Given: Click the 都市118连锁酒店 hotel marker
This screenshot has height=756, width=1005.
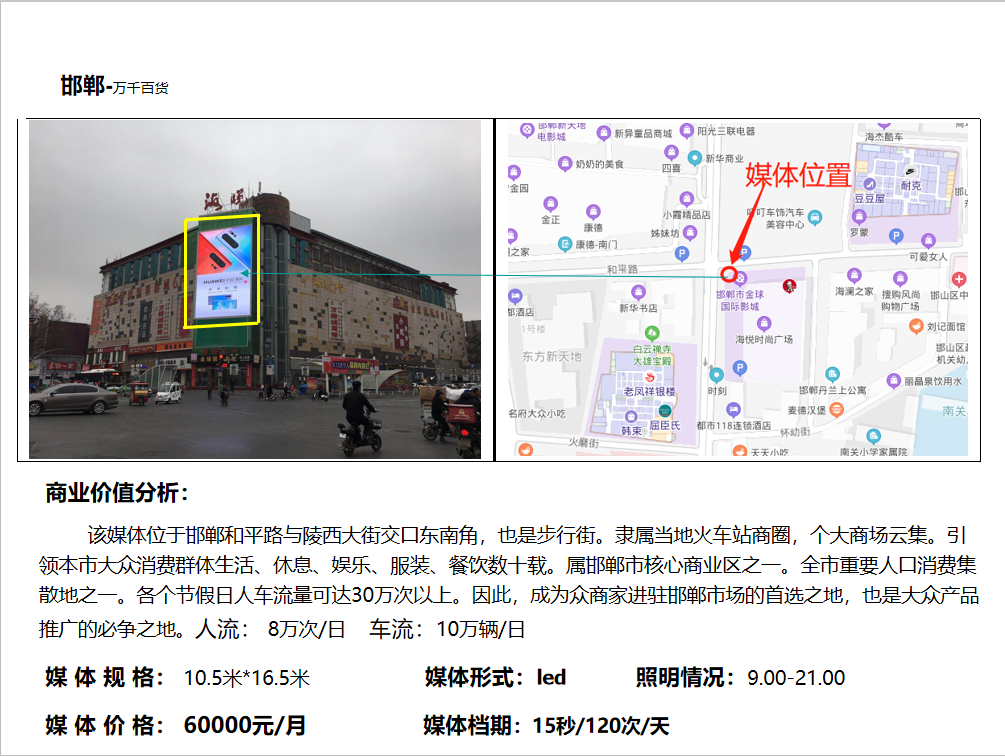Looking at the screenshot, I should pos(733,409).
